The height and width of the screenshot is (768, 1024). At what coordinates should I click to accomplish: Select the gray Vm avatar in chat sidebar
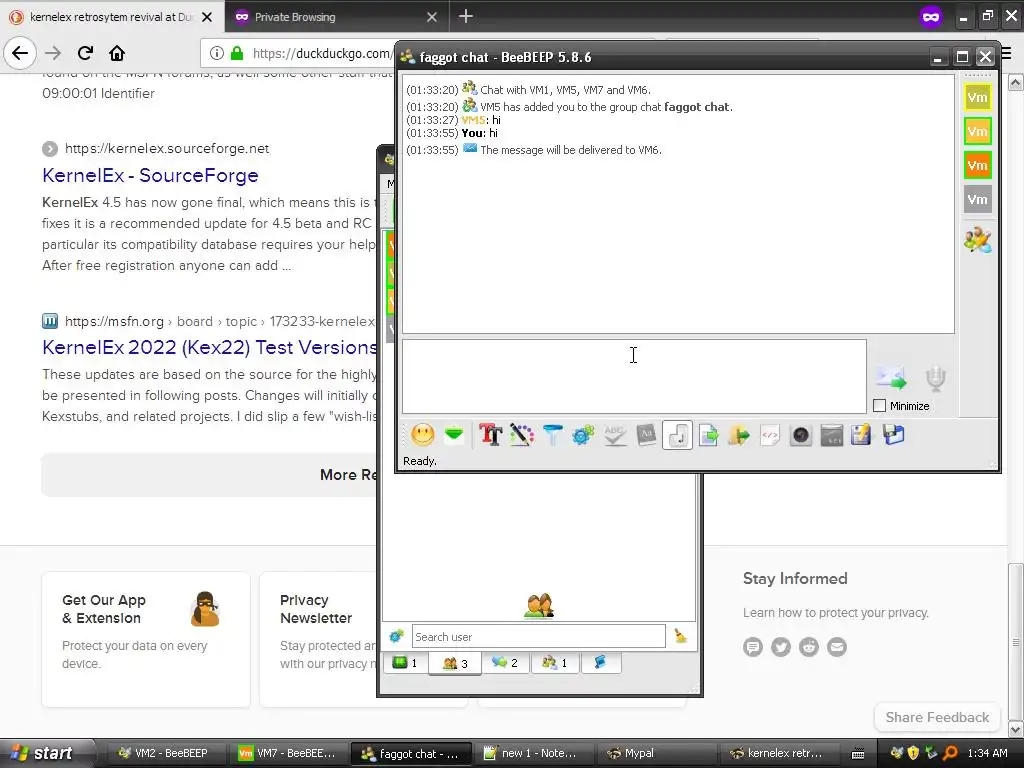pos(977,199)
